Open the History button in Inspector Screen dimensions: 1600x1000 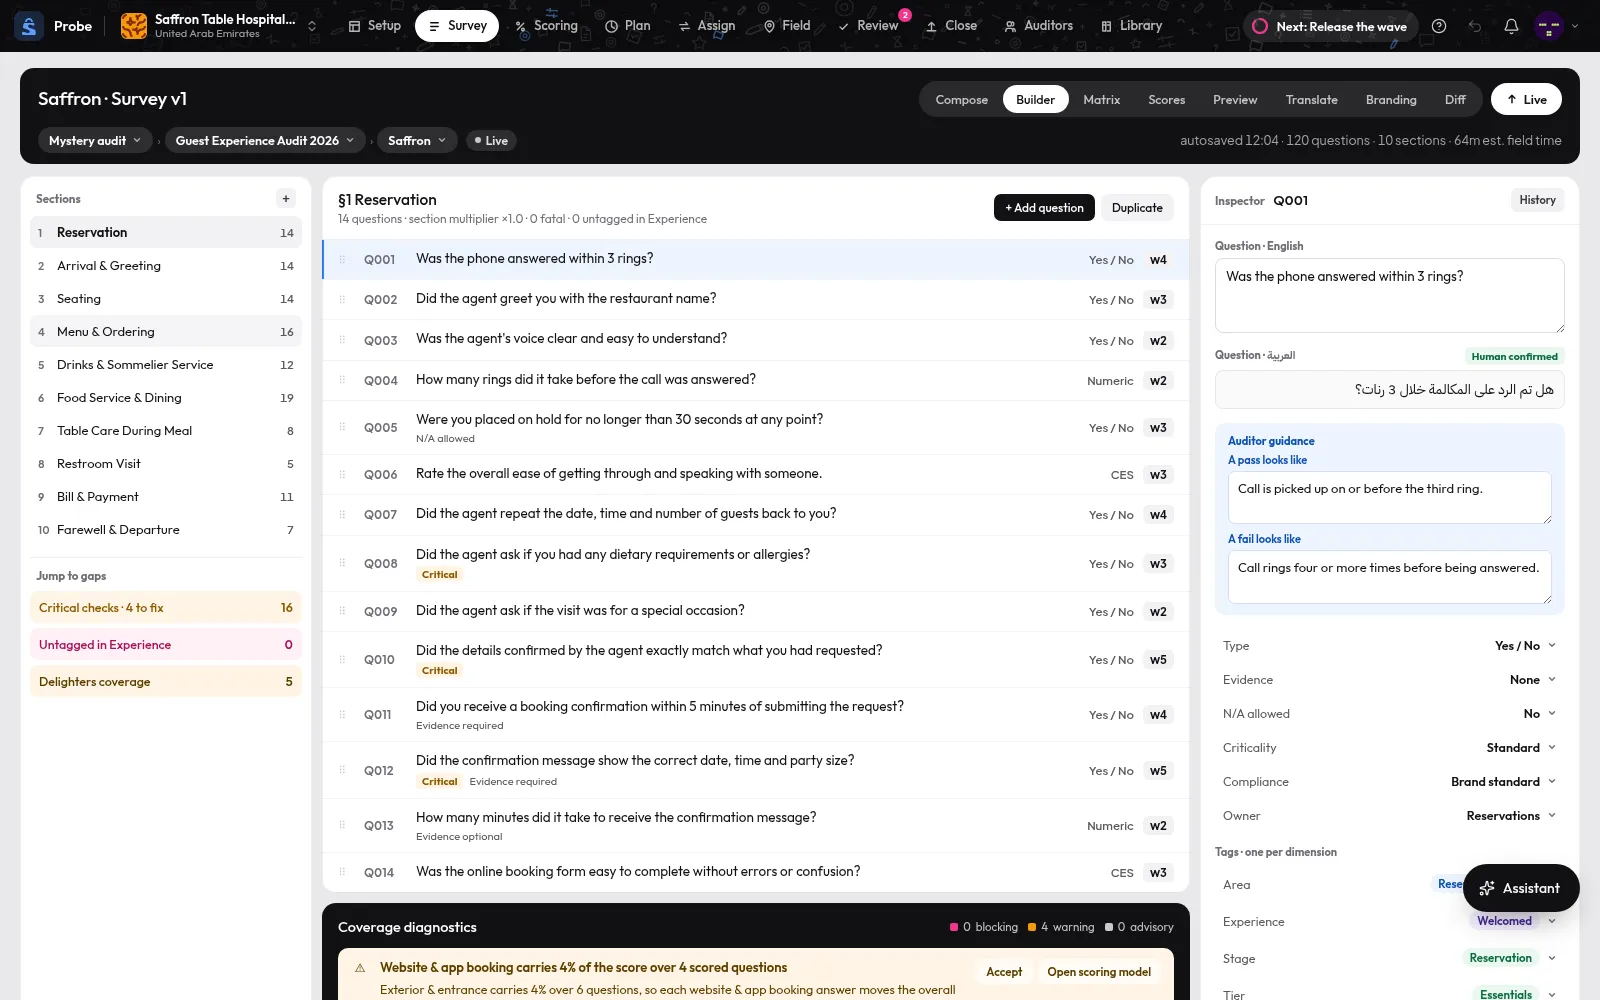(1537, 200)
